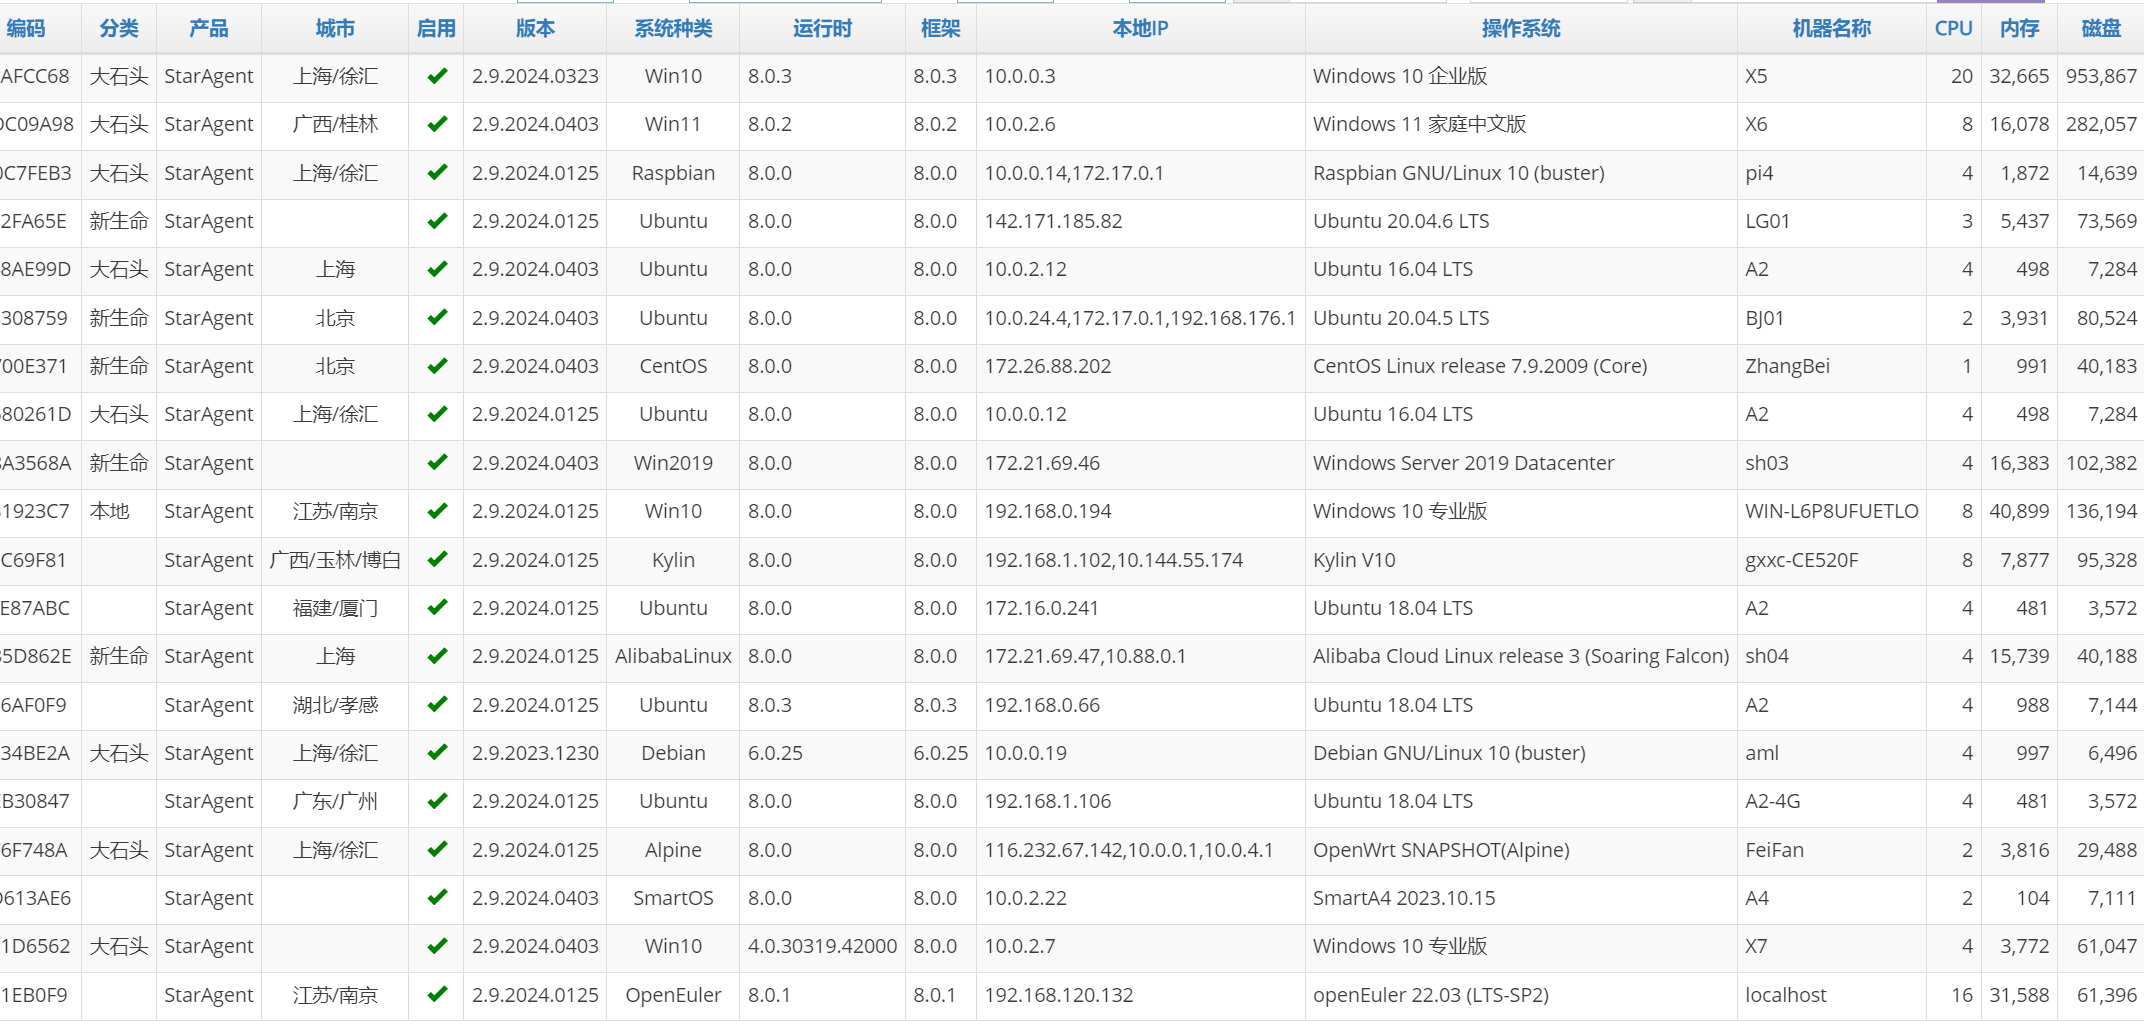Viewport: 2145px width, 1025px height.
Task: Click the code 2FA65E cell
Action: (x=34, y=221)
